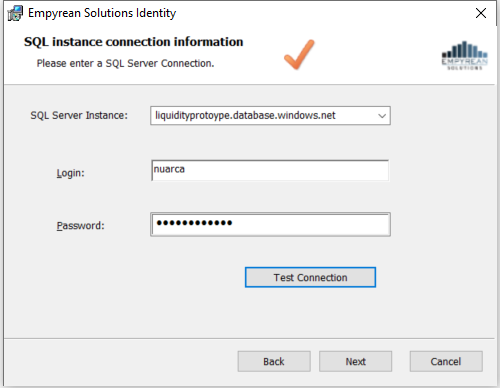The width and height of the screenshot is (500, 388).
Task: Click the "Password:" label
Action: click(x=80, y=226)
